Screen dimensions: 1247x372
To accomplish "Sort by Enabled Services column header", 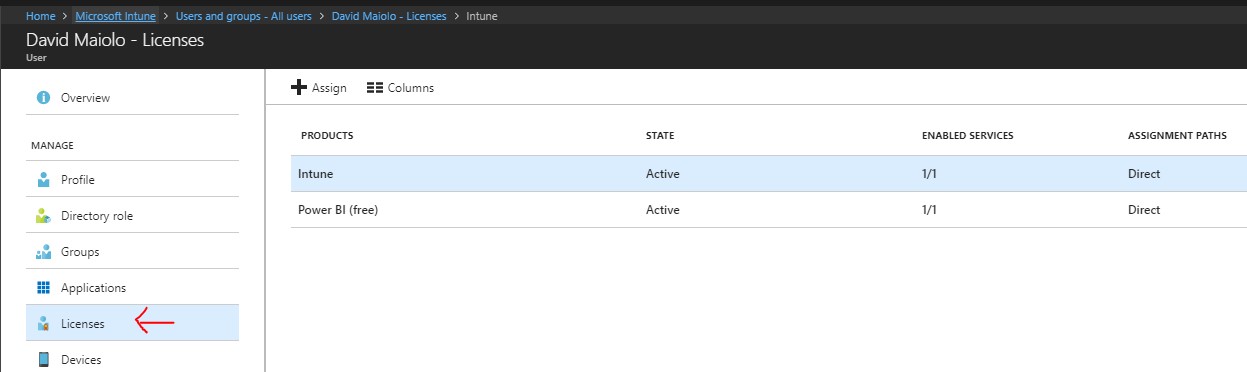I will [x=968, y=135].
